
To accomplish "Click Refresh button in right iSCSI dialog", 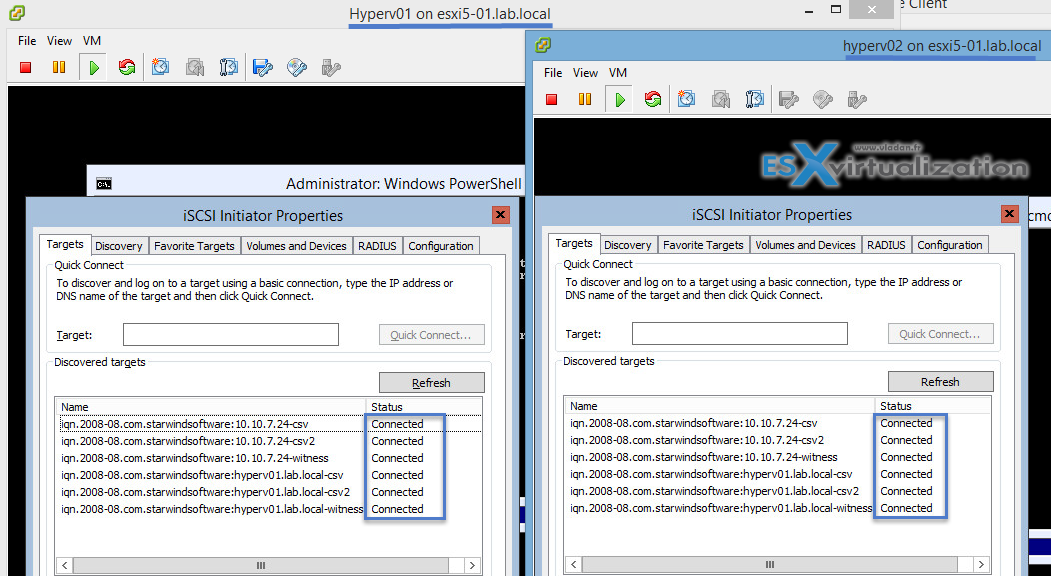I will pos(940,382).
